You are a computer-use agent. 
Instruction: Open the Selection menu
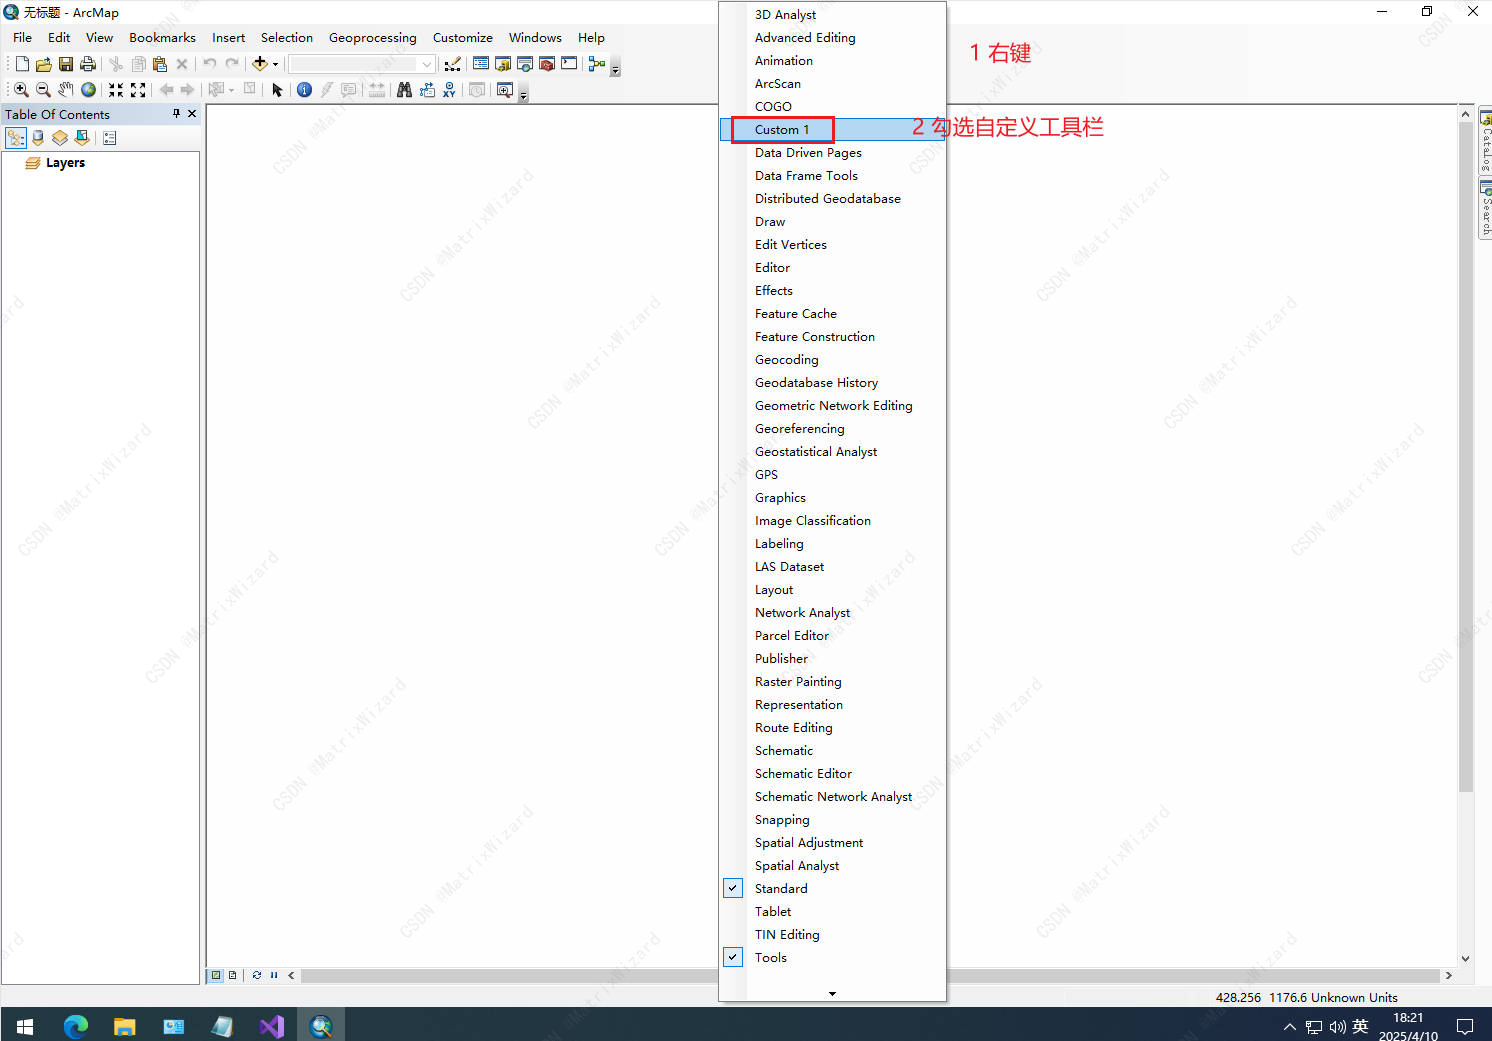point(287,38)
